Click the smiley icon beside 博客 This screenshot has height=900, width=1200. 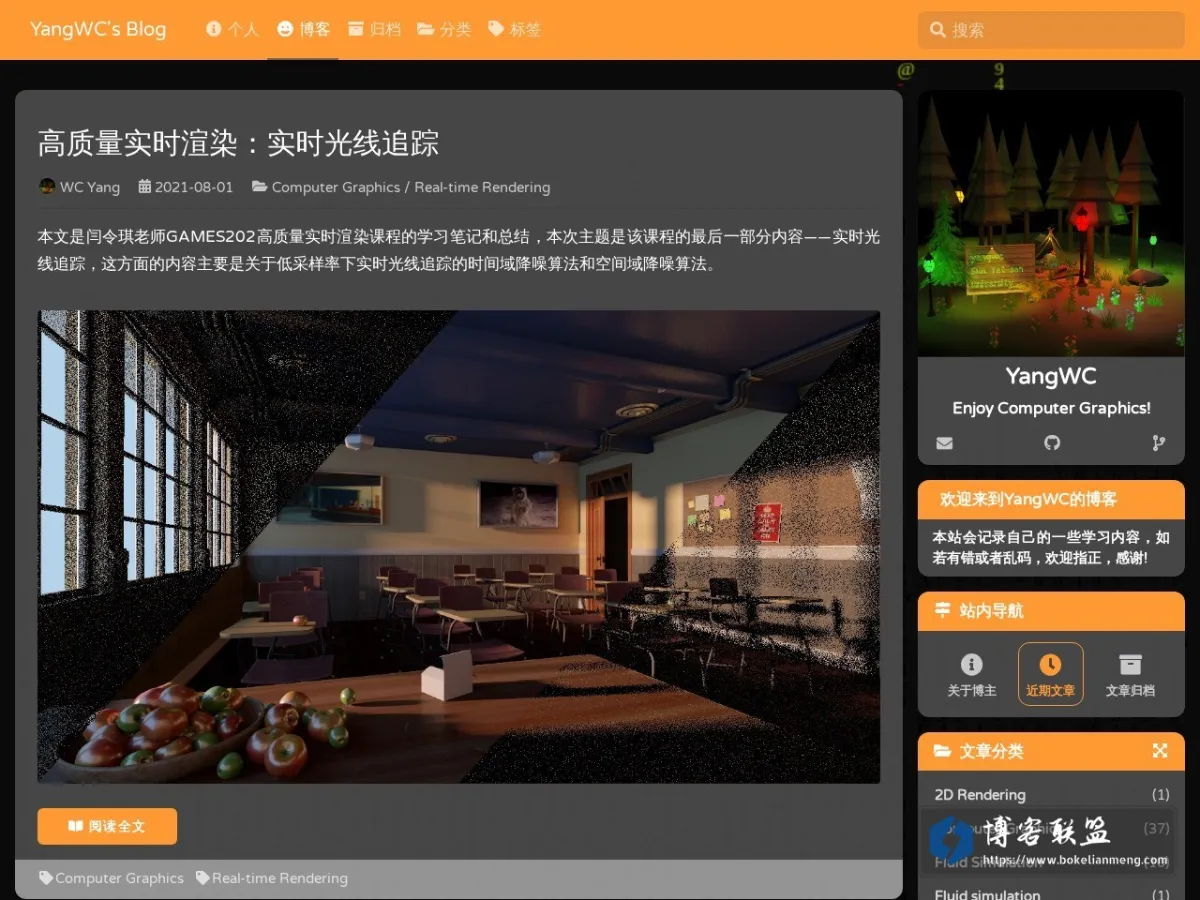(x=285, y=29)
